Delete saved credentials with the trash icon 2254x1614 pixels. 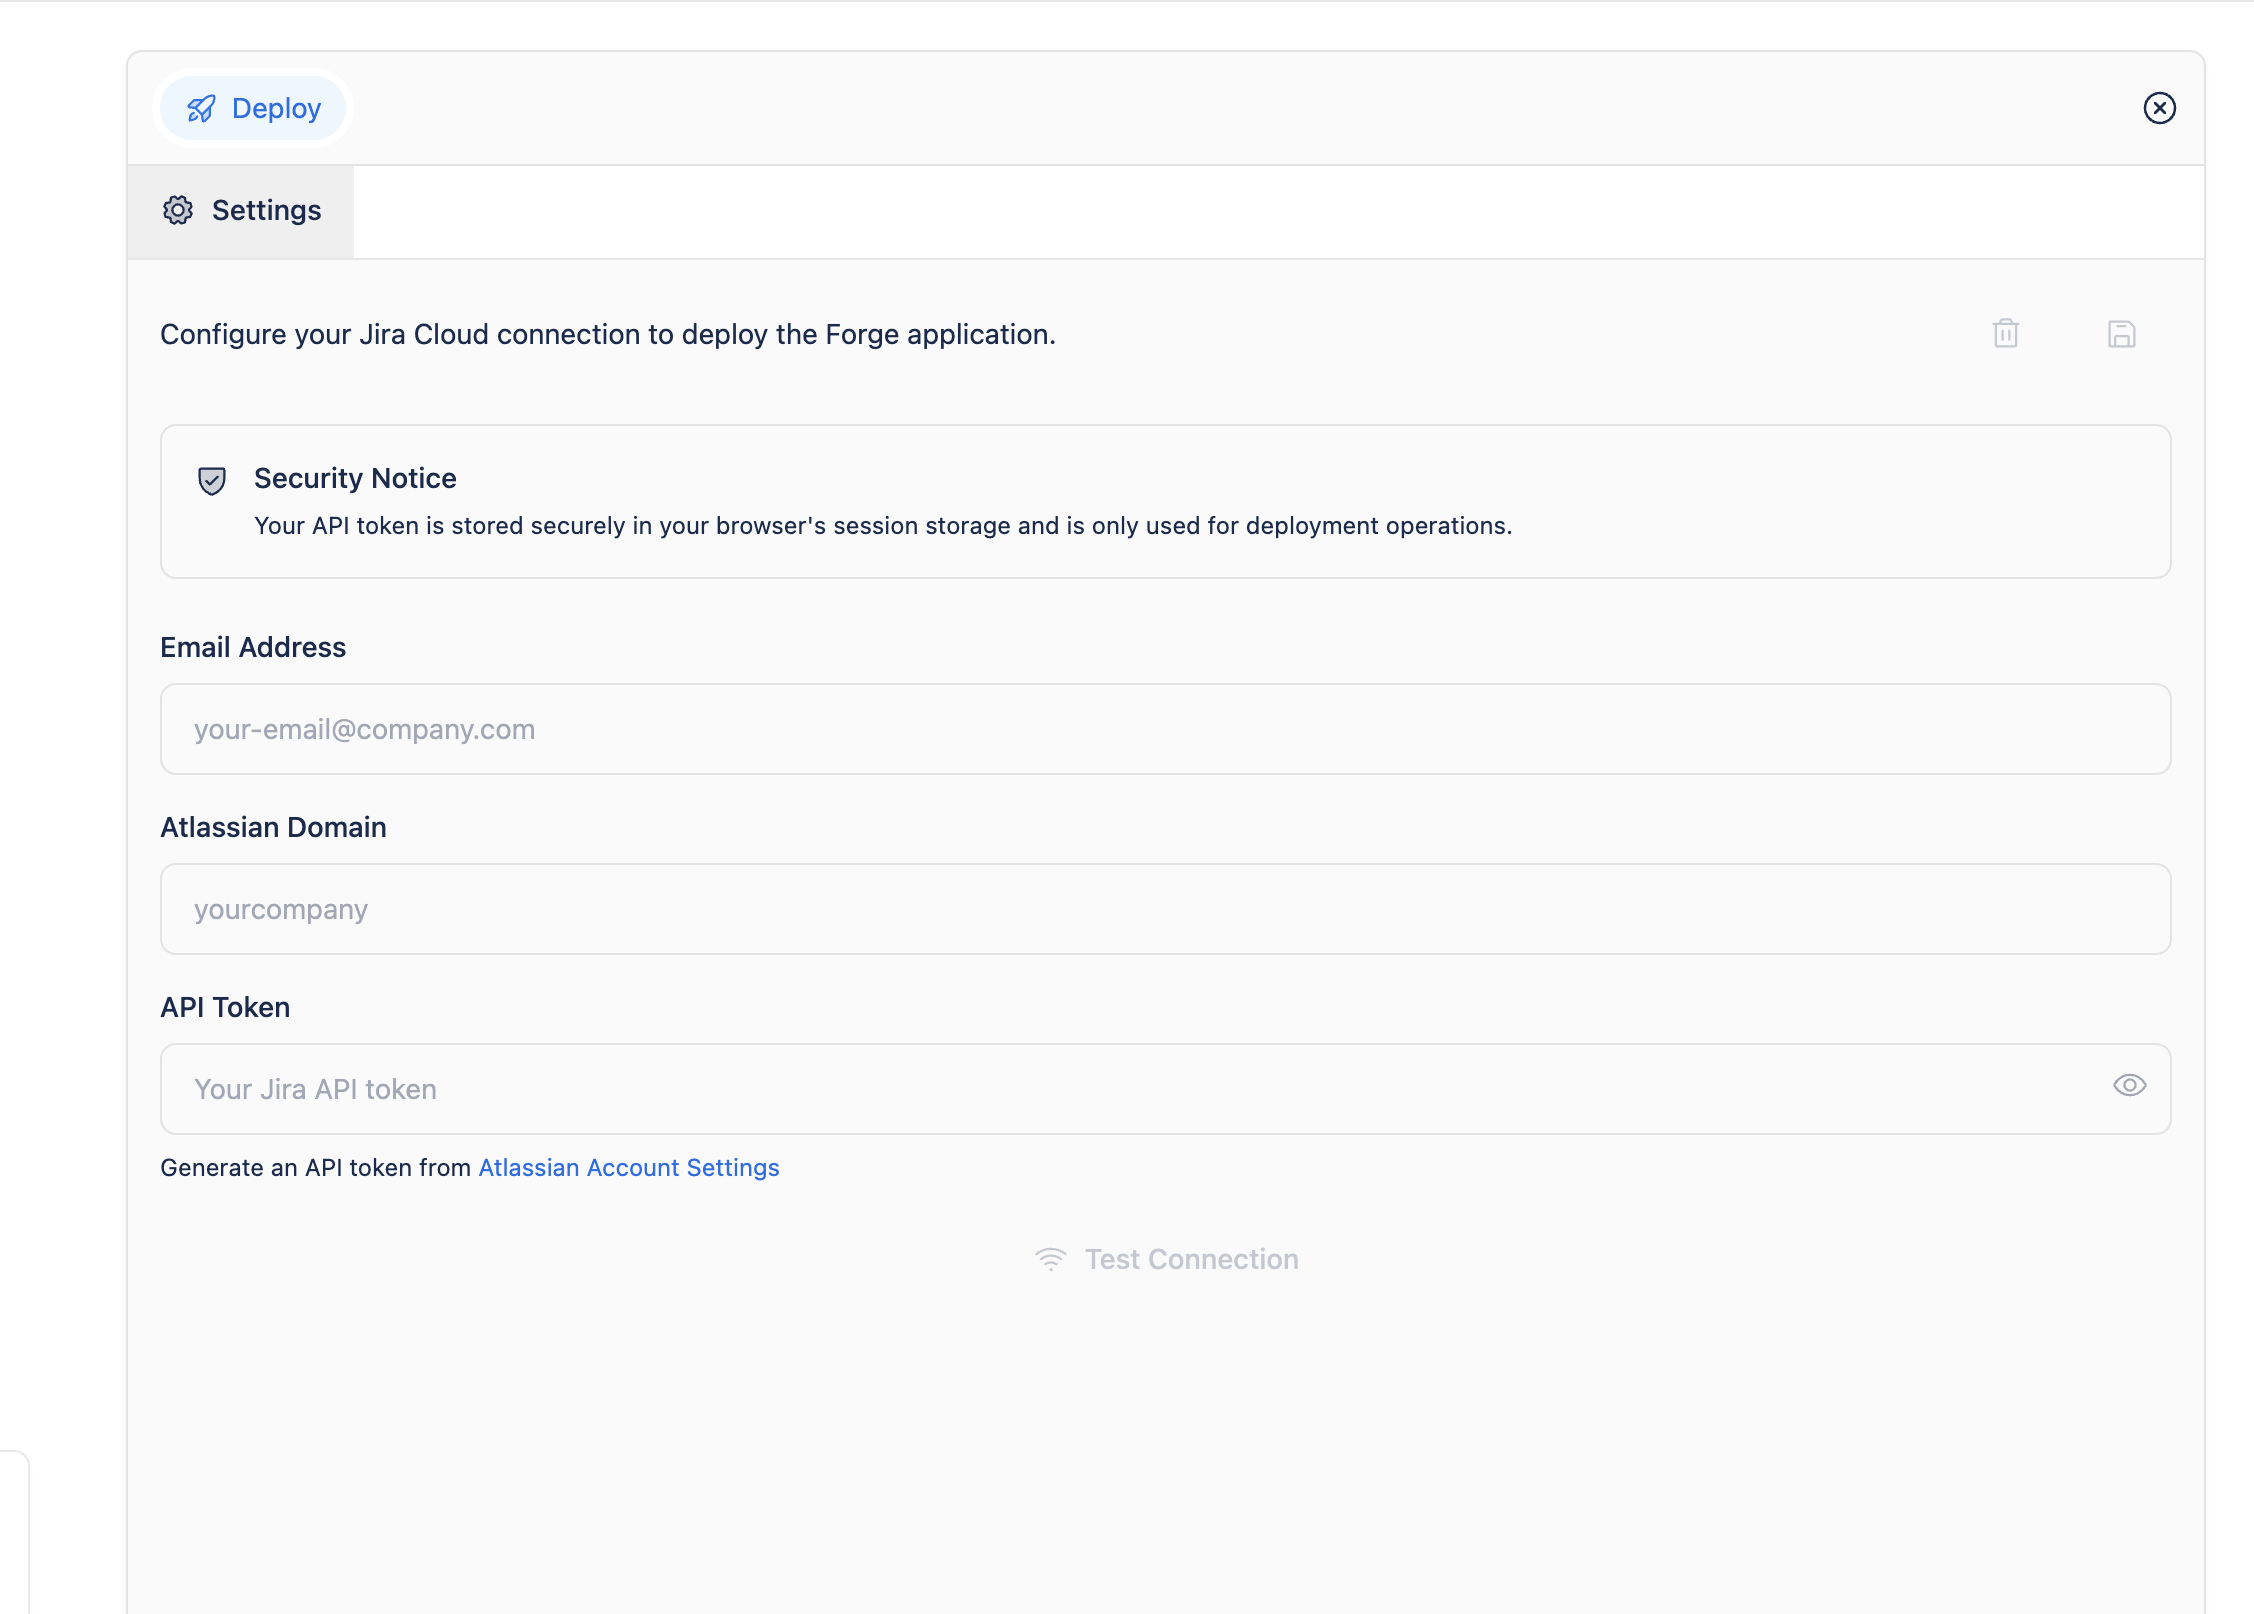coord(2005,334)
